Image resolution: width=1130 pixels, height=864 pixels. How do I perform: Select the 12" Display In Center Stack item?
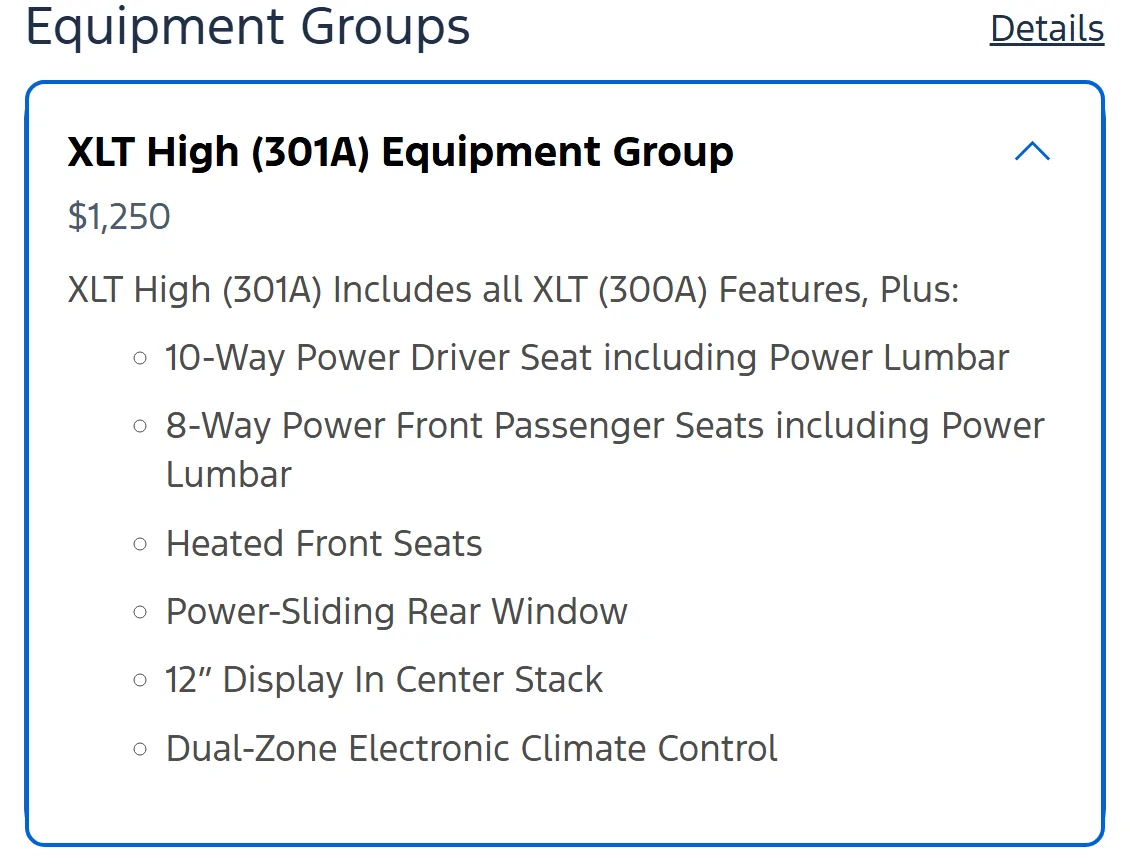pos(384,680)
